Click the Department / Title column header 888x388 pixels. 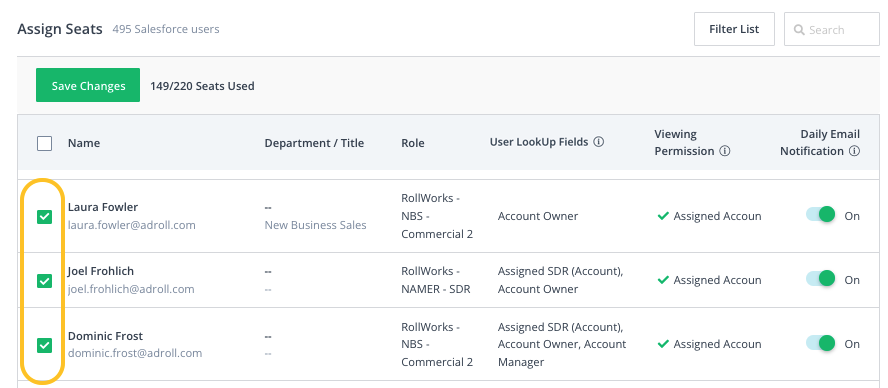[x=314, y=143]
